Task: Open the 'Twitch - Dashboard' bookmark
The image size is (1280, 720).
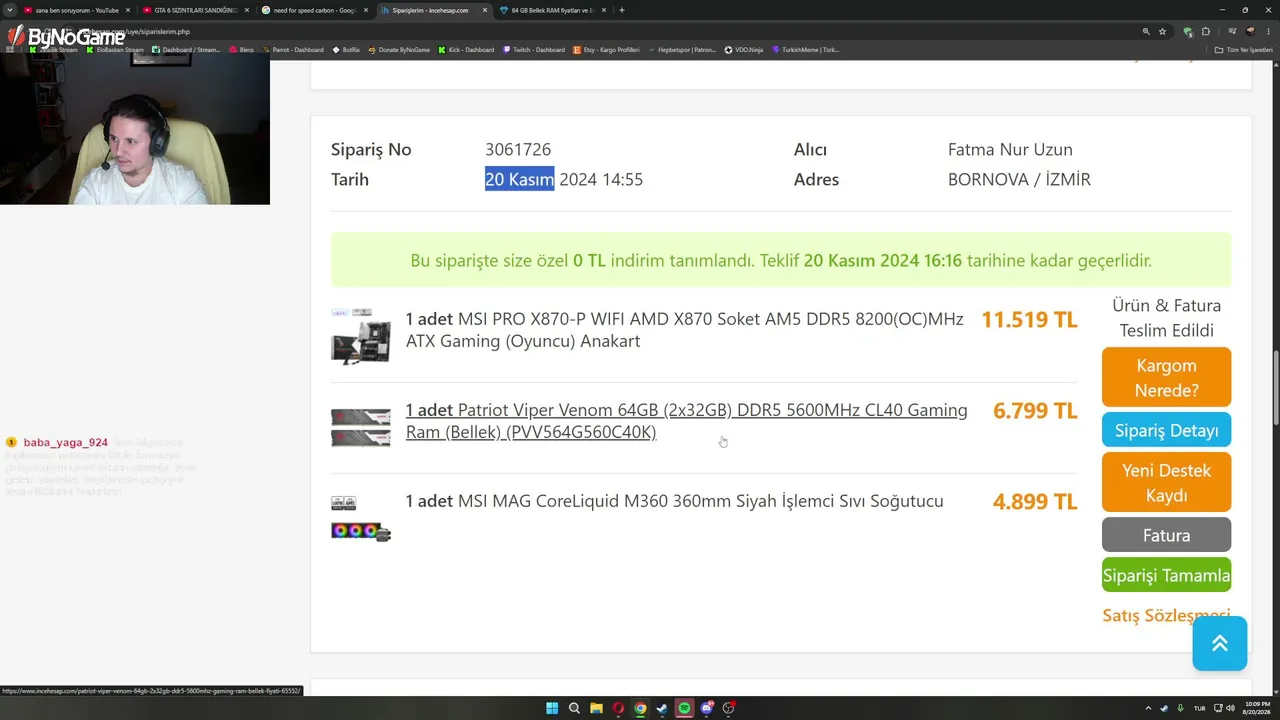Action: point(533,50)
